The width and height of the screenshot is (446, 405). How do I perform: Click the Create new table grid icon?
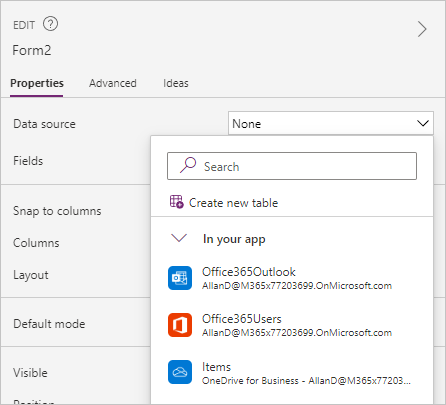click(x=177, y=202)
